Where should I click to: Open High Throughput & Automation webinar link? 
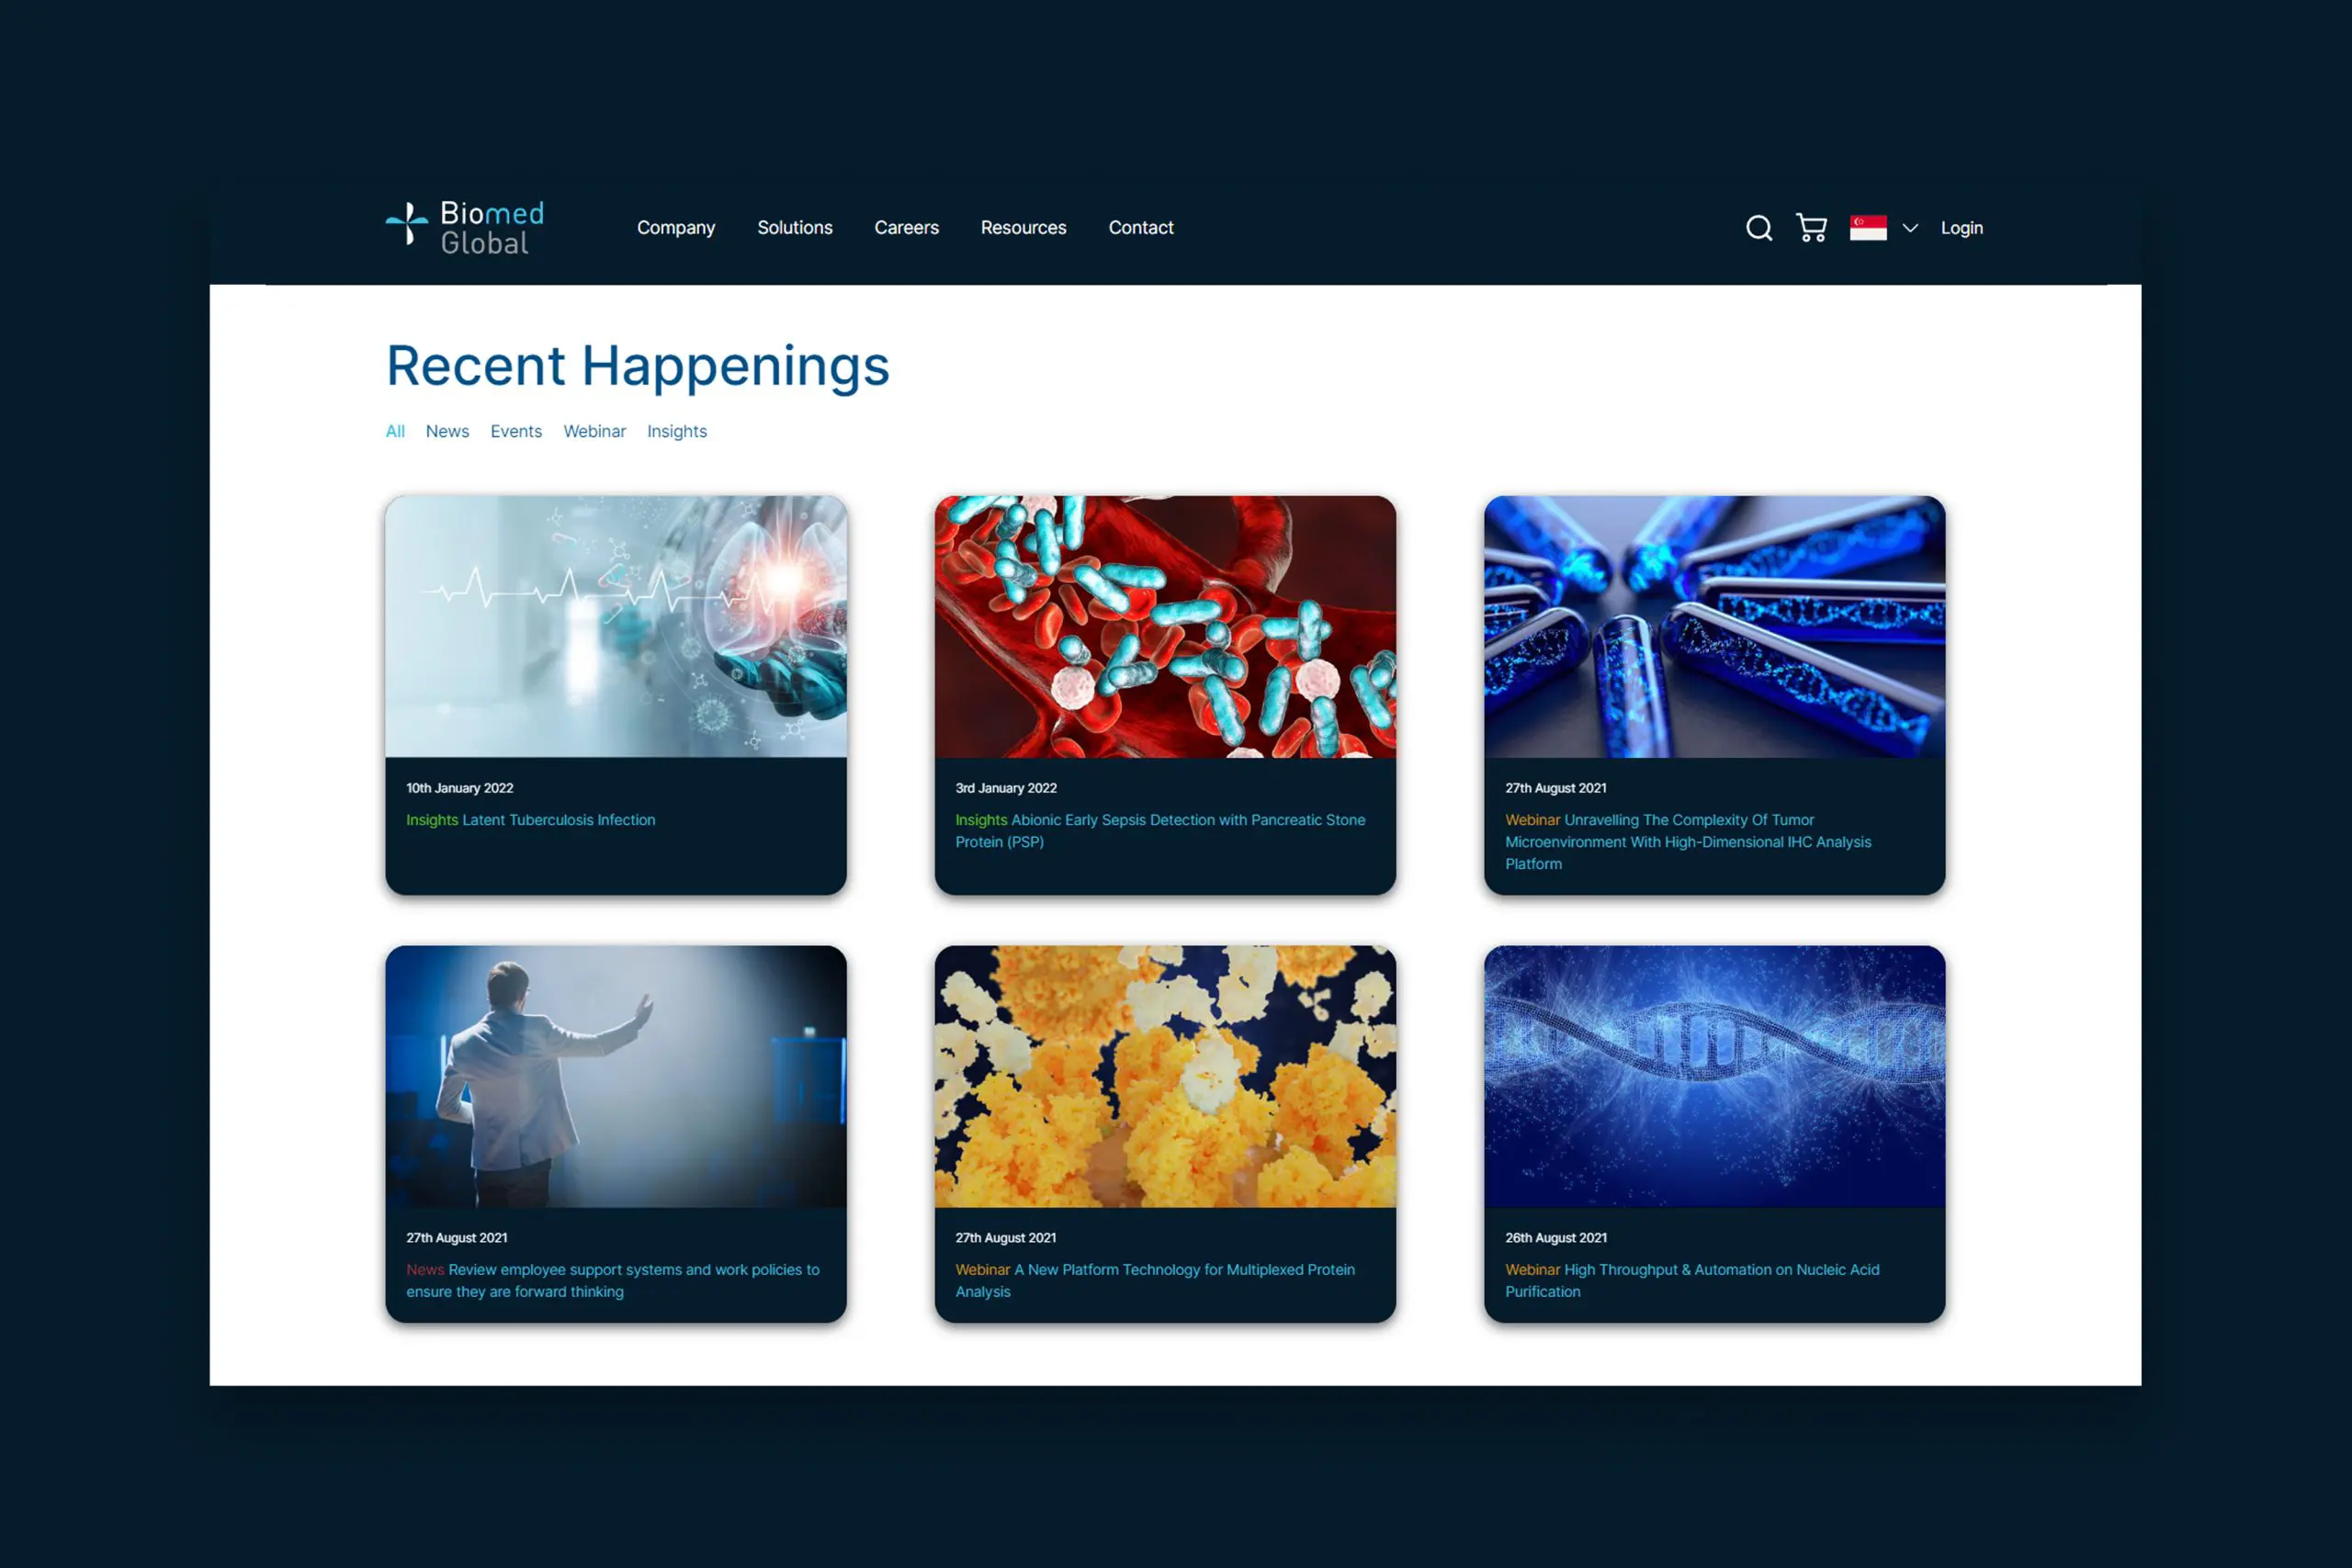click(1692, 1280)
